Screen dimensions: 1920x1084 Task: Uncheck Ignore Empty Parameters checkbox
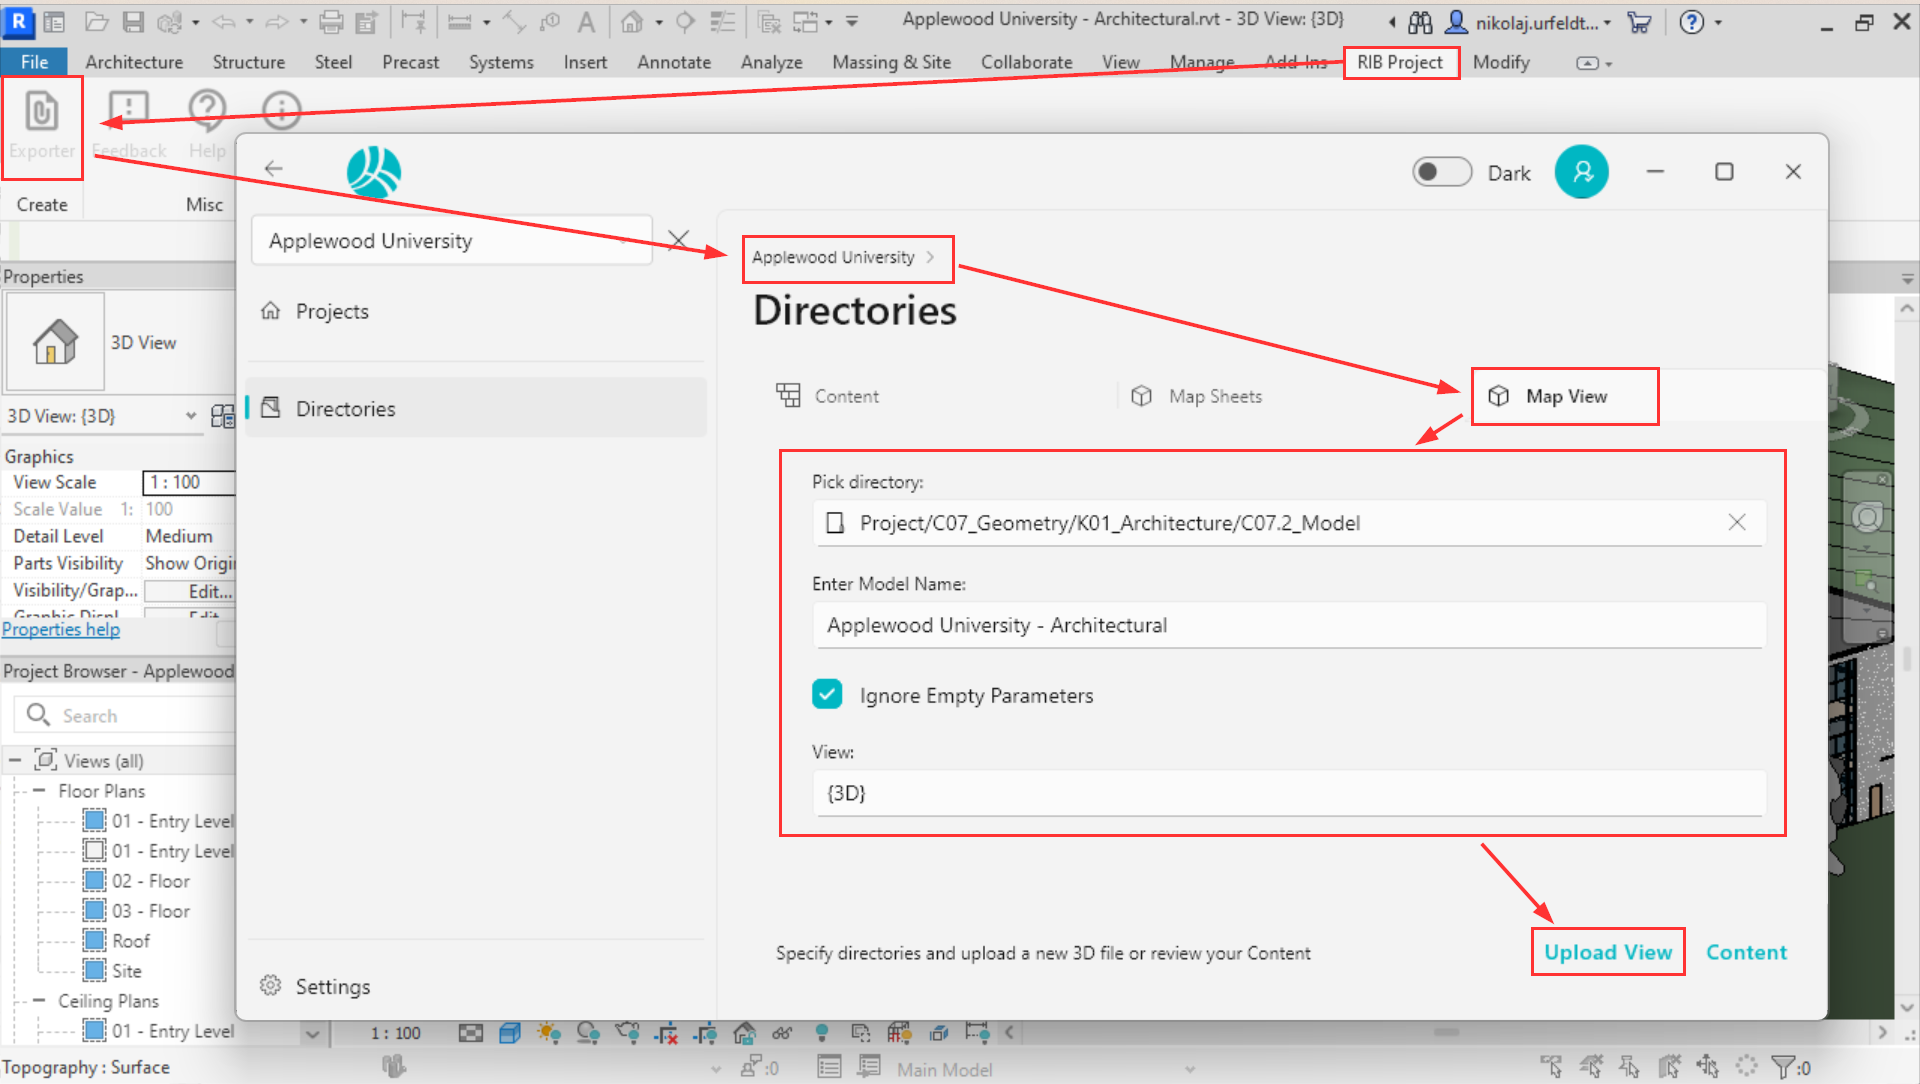827,694
